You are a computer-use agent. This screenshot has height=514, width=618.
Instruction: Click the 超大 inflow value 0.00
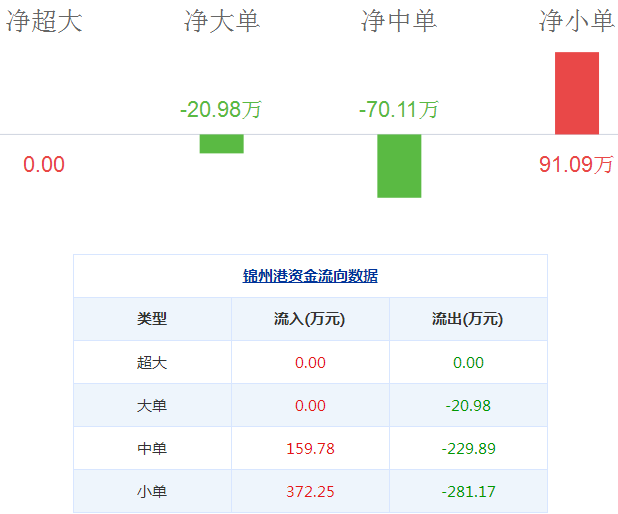[311, 363]
